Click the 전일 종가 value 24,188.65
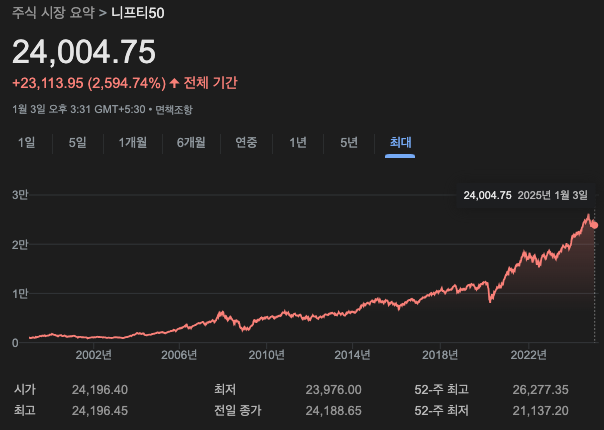Image resolution: width=604 pixels, height=430 pixels. coord(334,410)
